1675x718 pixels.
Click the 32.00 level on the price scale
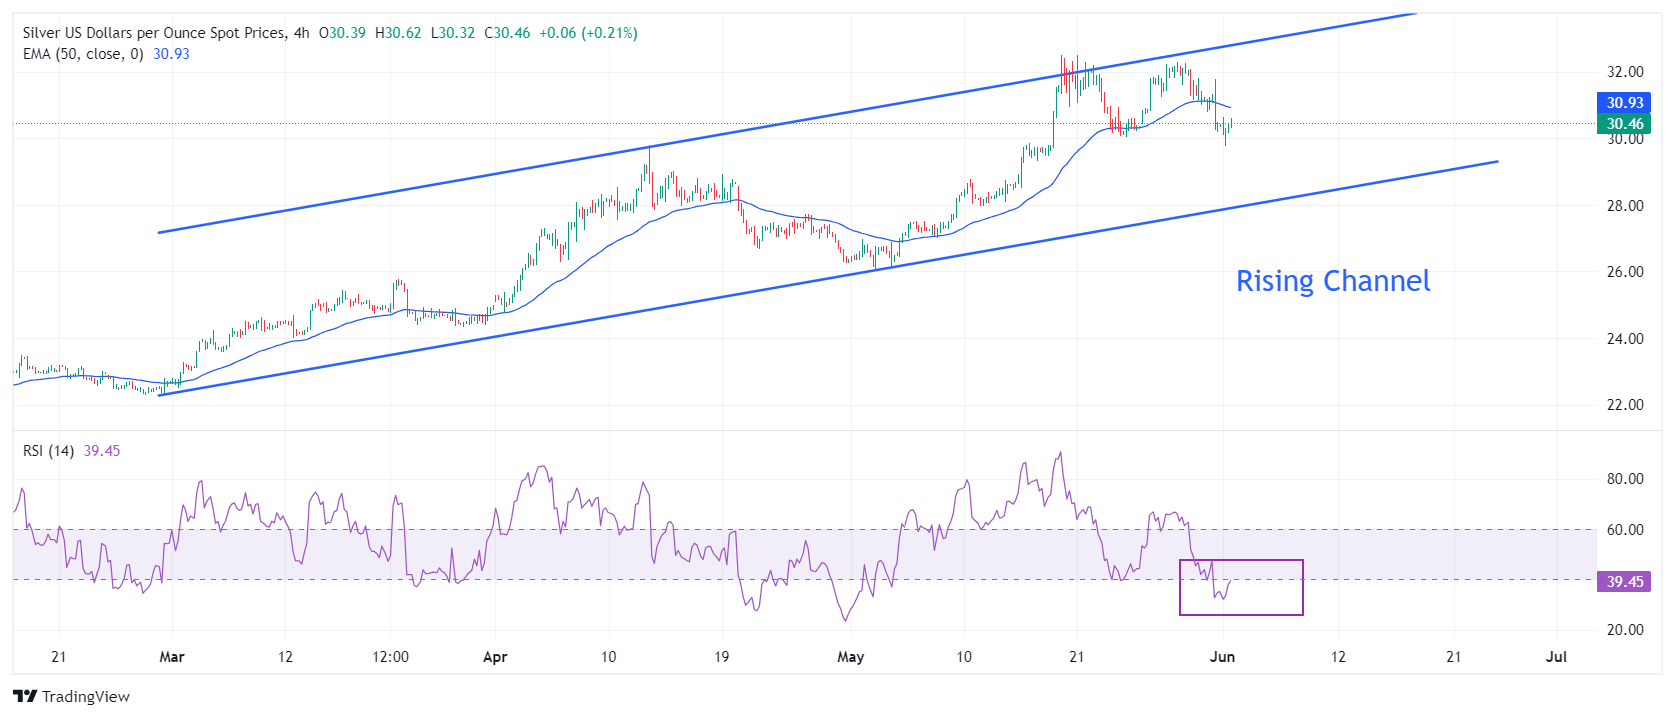[1624, 72]
